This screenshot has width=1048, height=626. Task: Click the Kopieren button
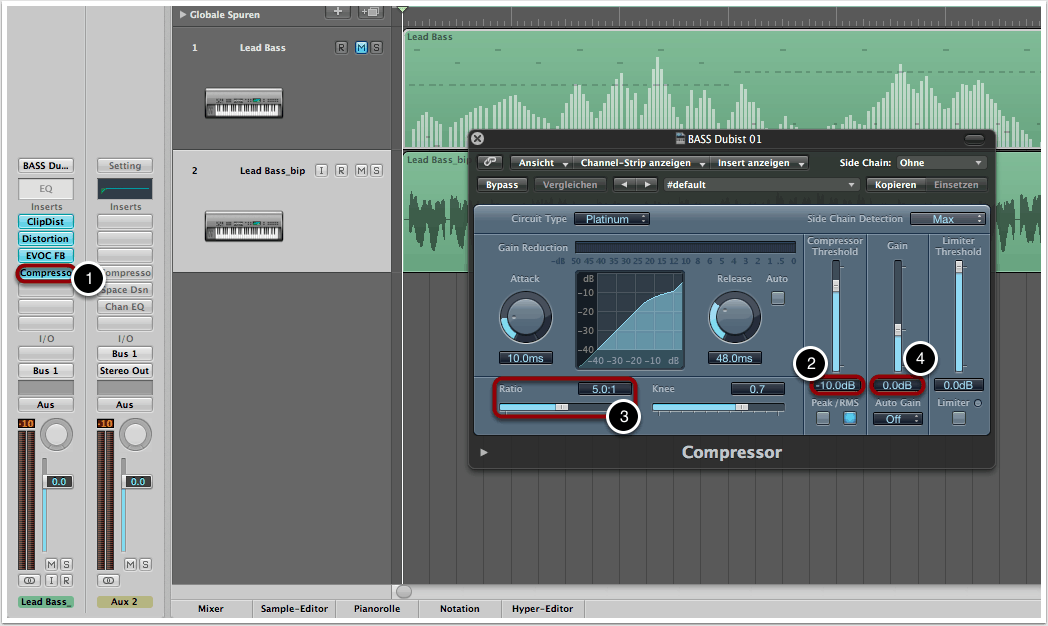[894, 185]
